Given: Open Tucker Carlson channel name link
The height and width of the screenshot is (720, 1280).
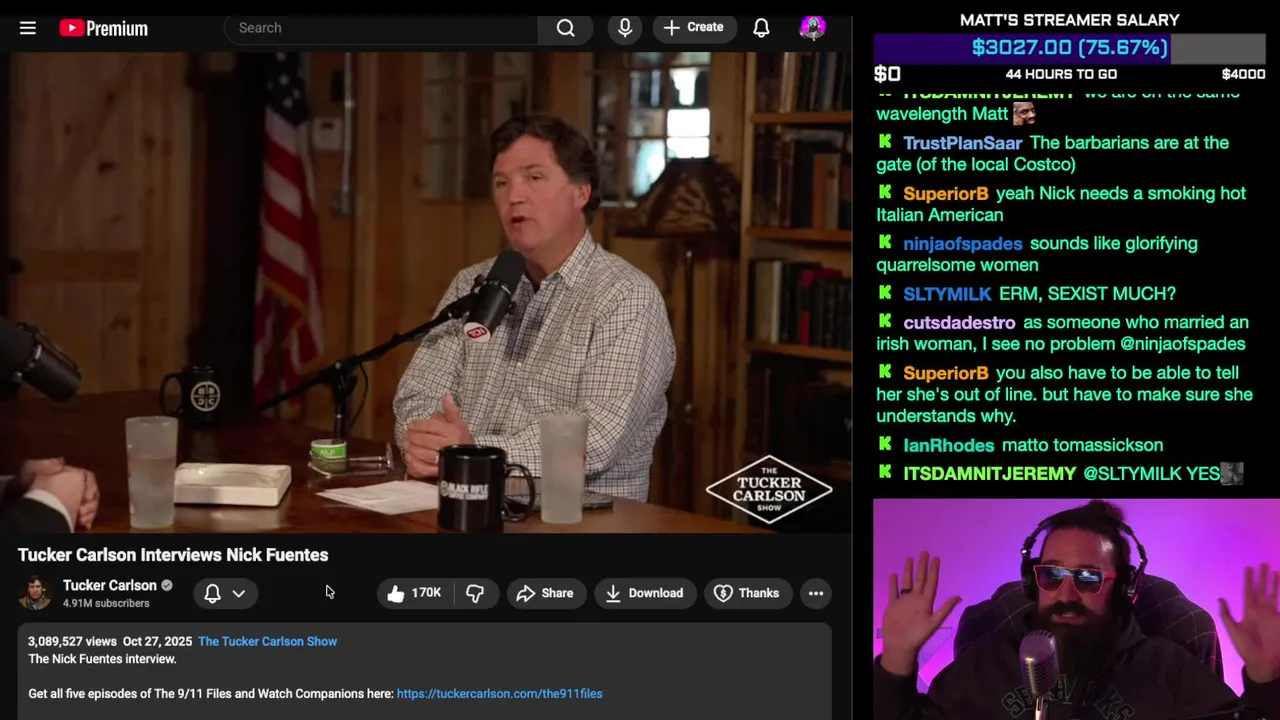Looking at the screenshot, I should 110,586.
